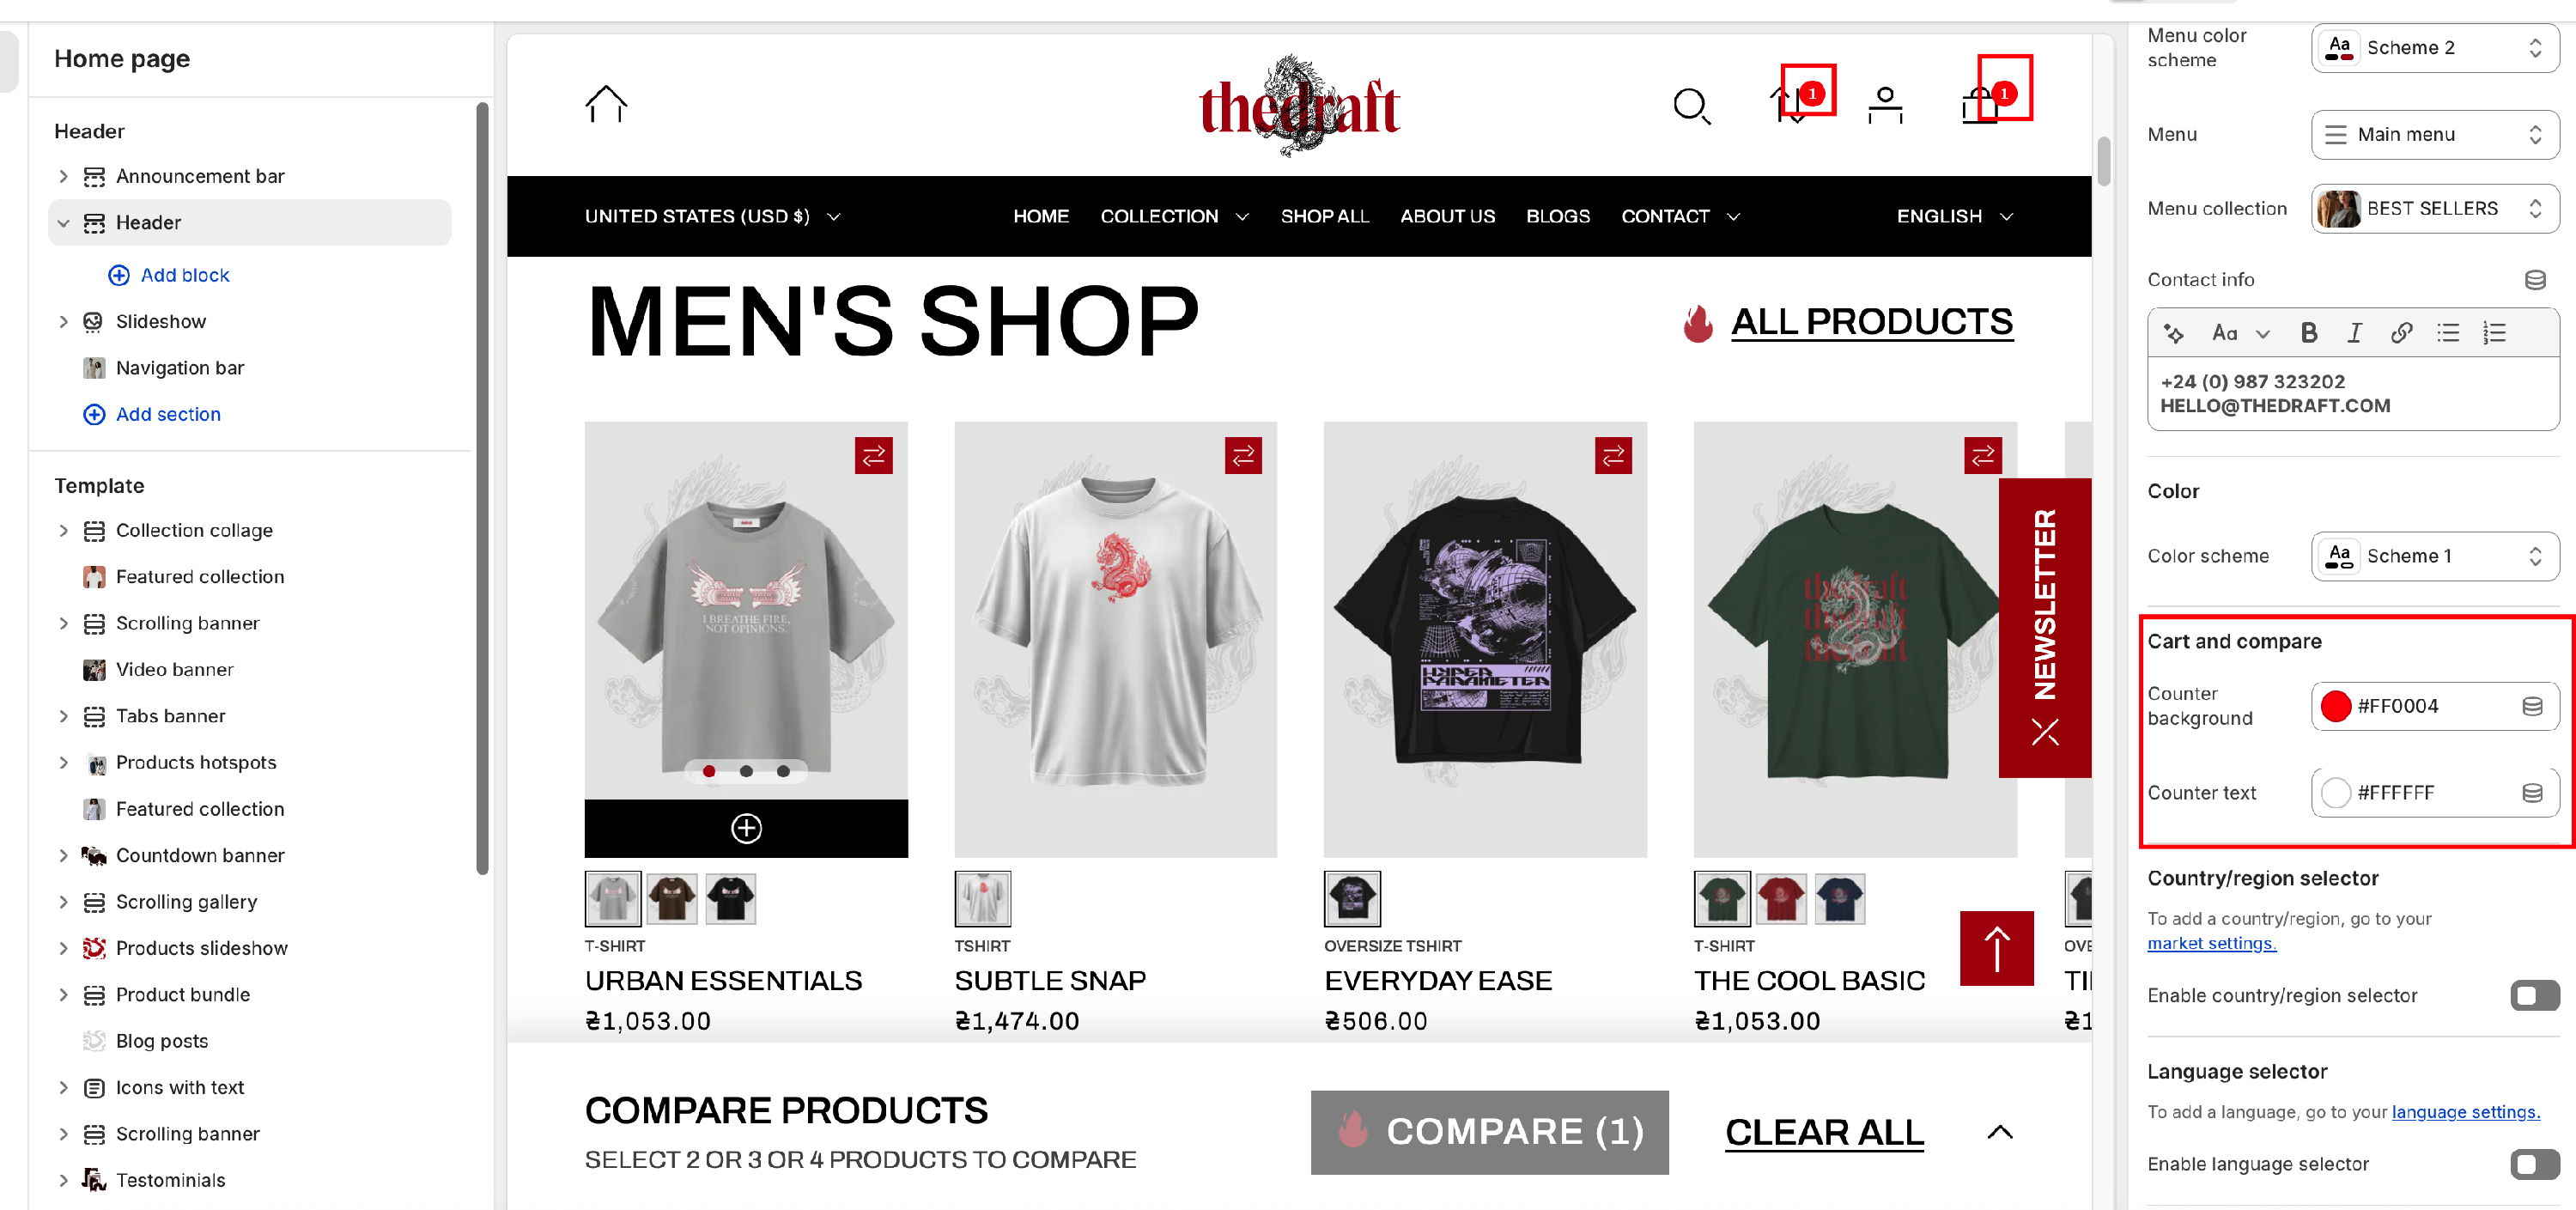Click the account user icon in header
Viewport: 2576px width, 1210px height.
coord(1885,106)
